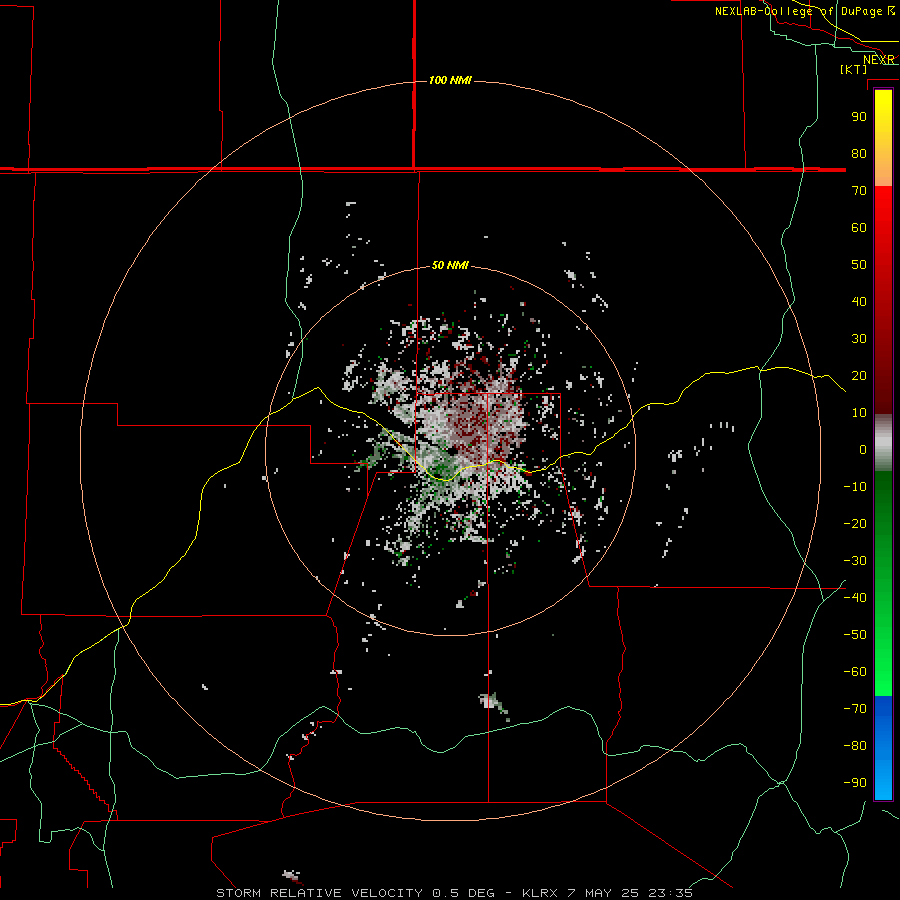Click the 30 value on the velocity scale
Screen dimensions: 900x900
859,339
